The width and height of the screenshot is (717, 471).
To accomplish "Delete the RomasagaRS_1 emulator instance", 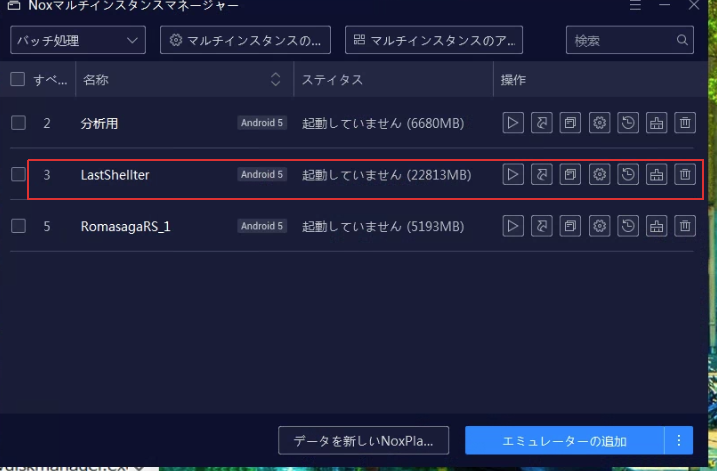I will click(x=685, y=226).
